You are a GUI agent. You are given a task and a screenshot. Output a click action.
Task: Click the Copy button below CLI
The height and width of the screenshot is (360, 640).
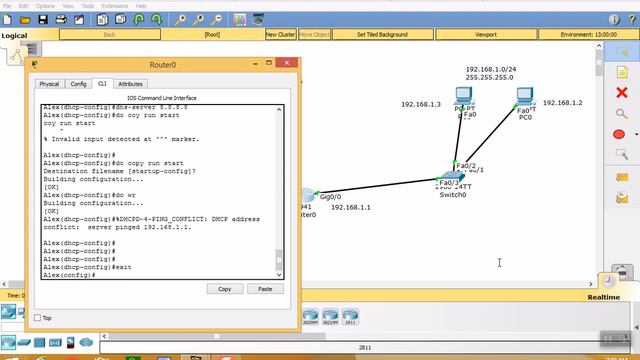tap(224, 289)
